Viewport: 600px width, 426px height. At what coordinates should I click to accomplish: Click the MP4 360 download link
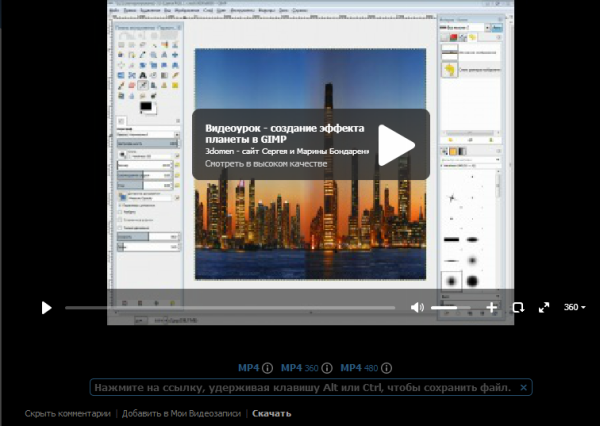pos(300,368)
